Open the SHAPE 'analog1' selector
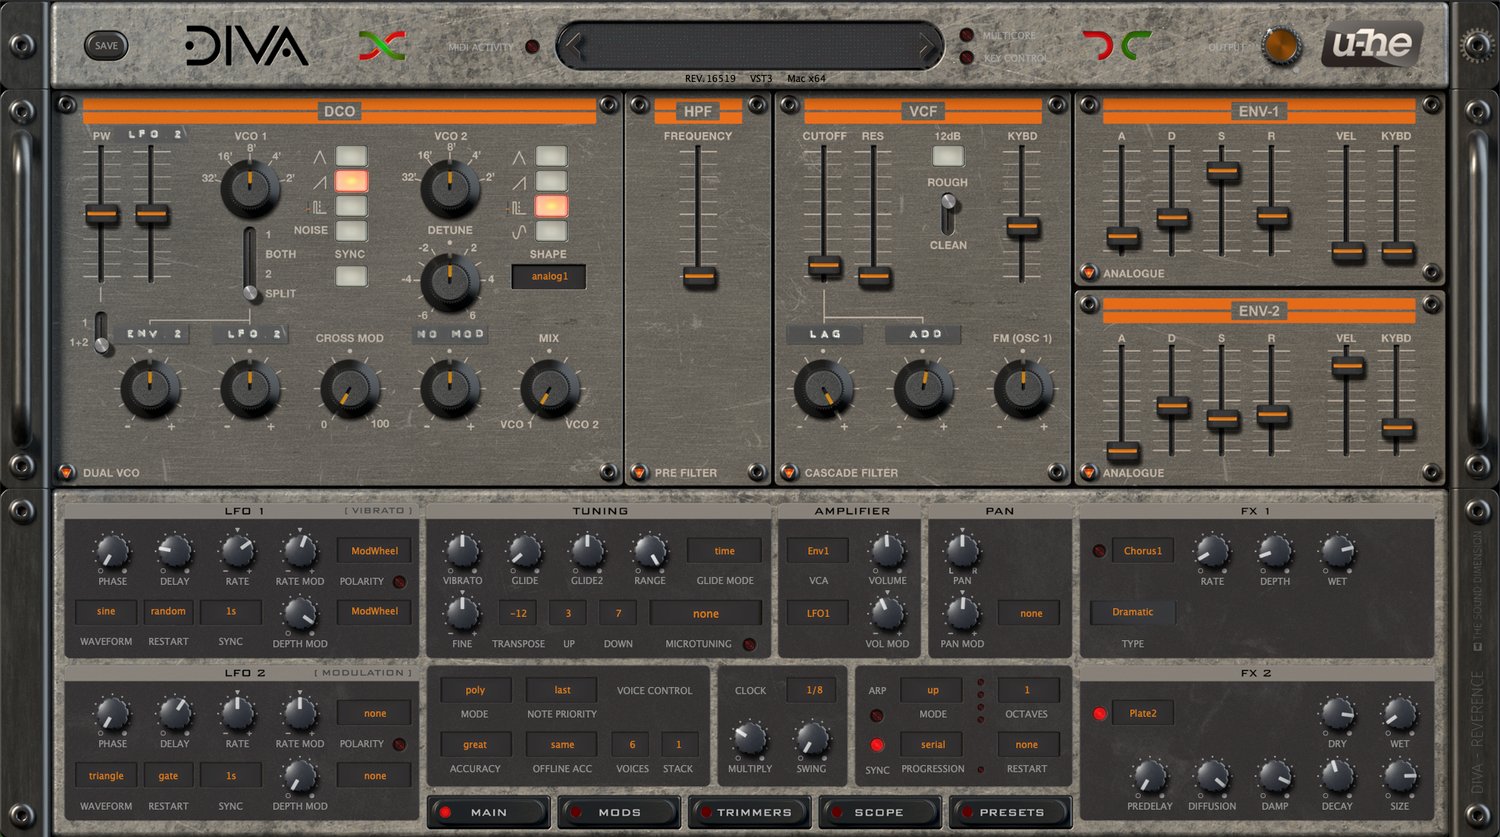 click(549, 277)
